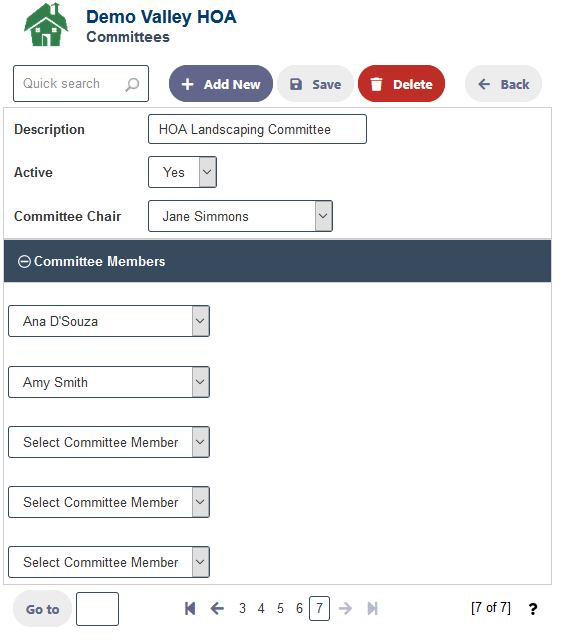Screen dimensions: 563x643
Task: Click the red Delete button
Action: click(x=401, y=84)
